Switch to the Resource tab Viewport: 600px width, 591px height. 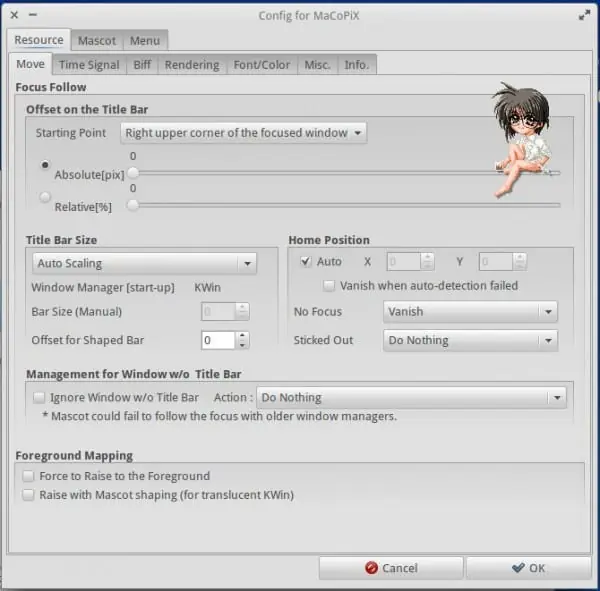(39, 40)
